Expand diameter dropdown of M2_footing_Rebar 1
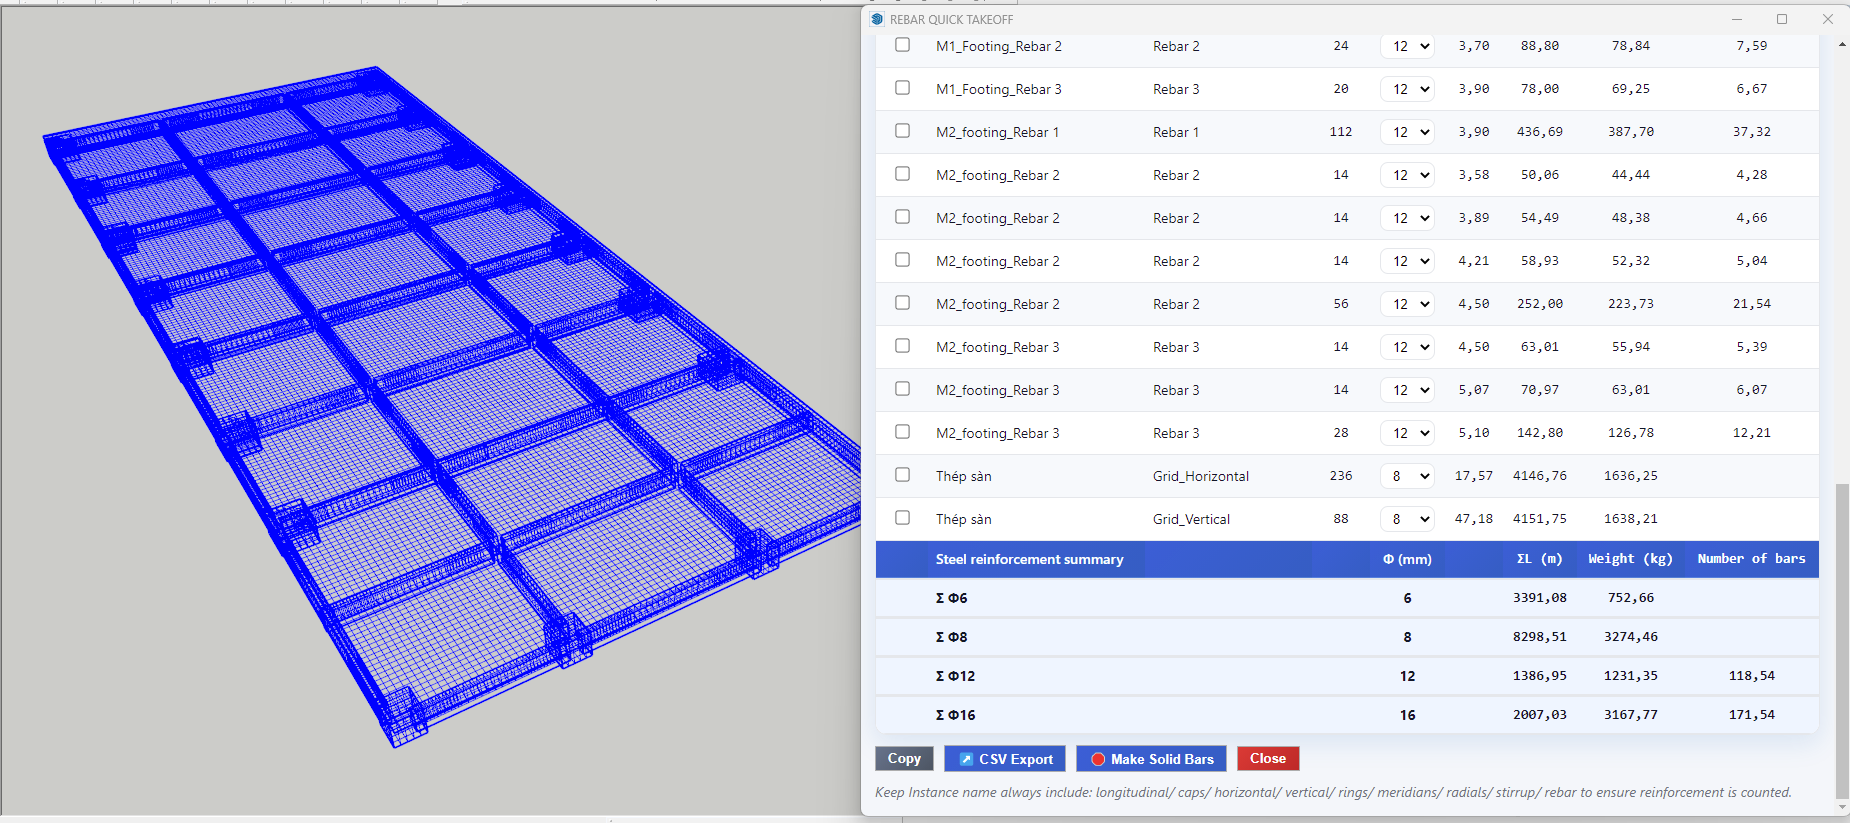Image resolution: width=1850 pixels, height=823 pixels. 1408,132
